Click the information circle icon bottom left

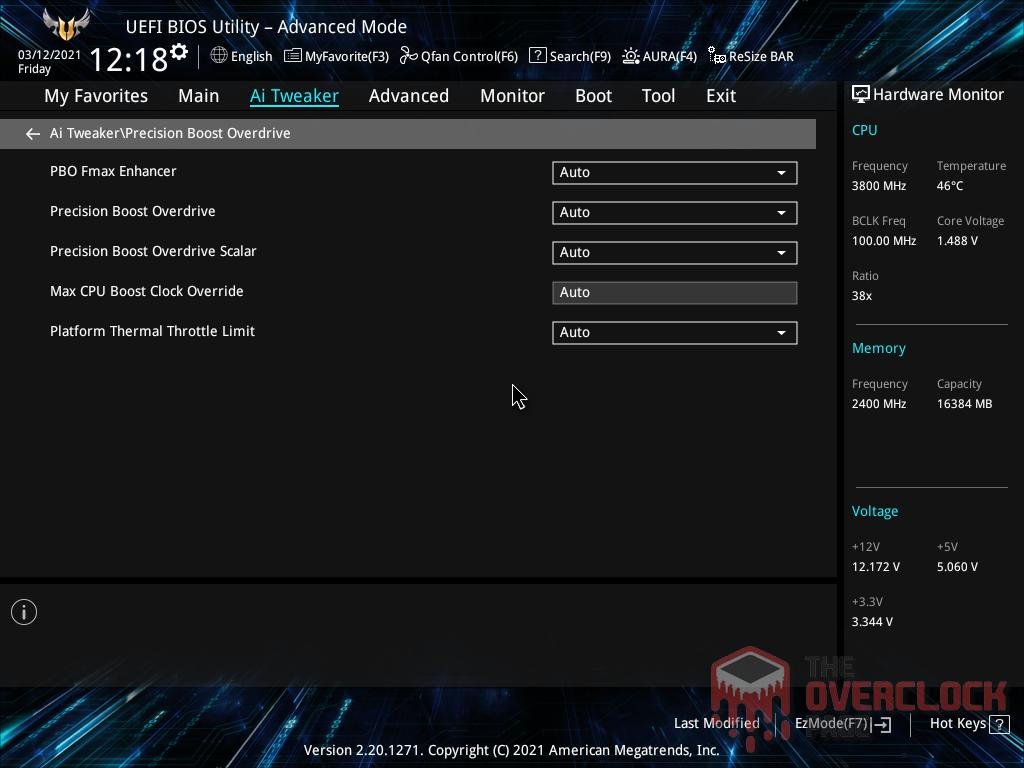click(x=24, y=611)
